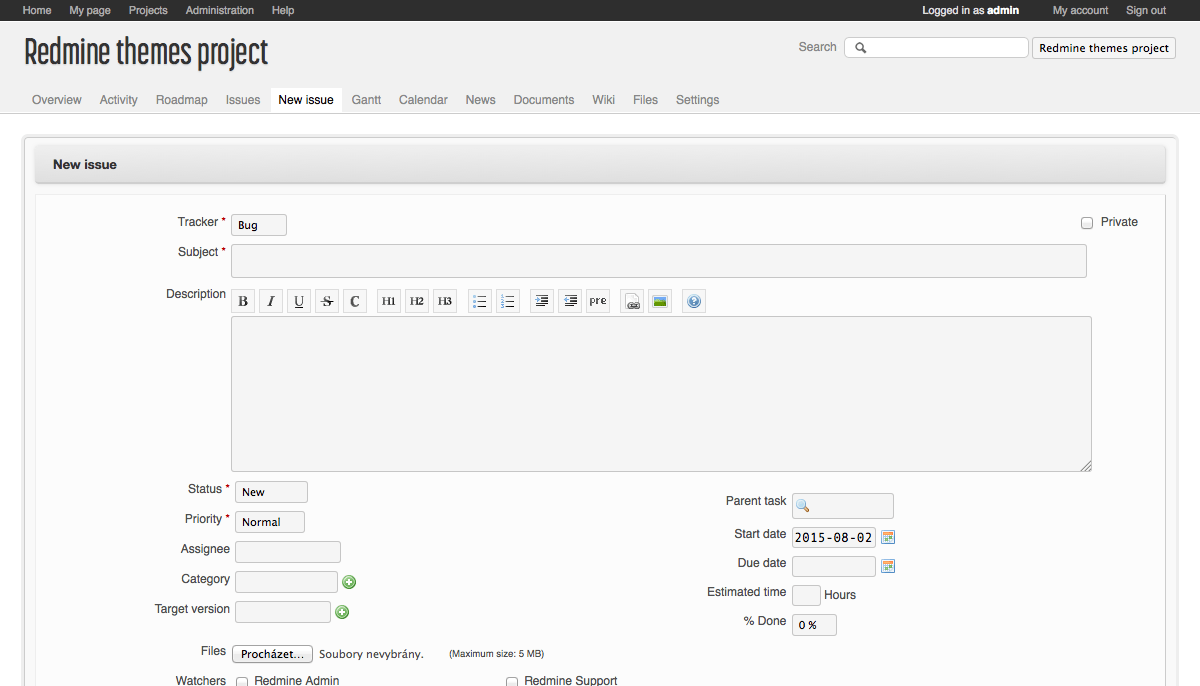Open the Category dropdown

pos(287,582)
